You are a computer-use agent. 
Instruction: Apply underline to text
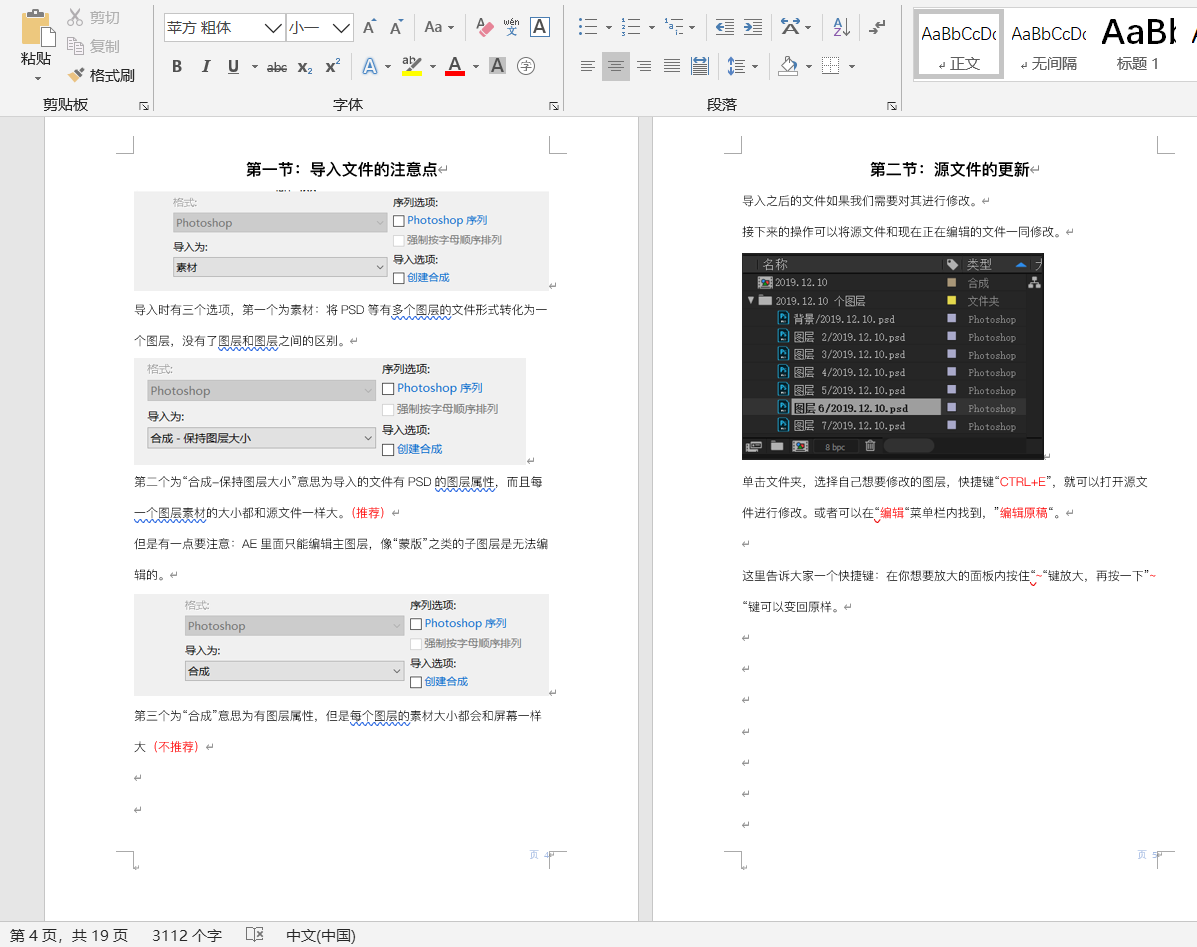pos(234,66)
